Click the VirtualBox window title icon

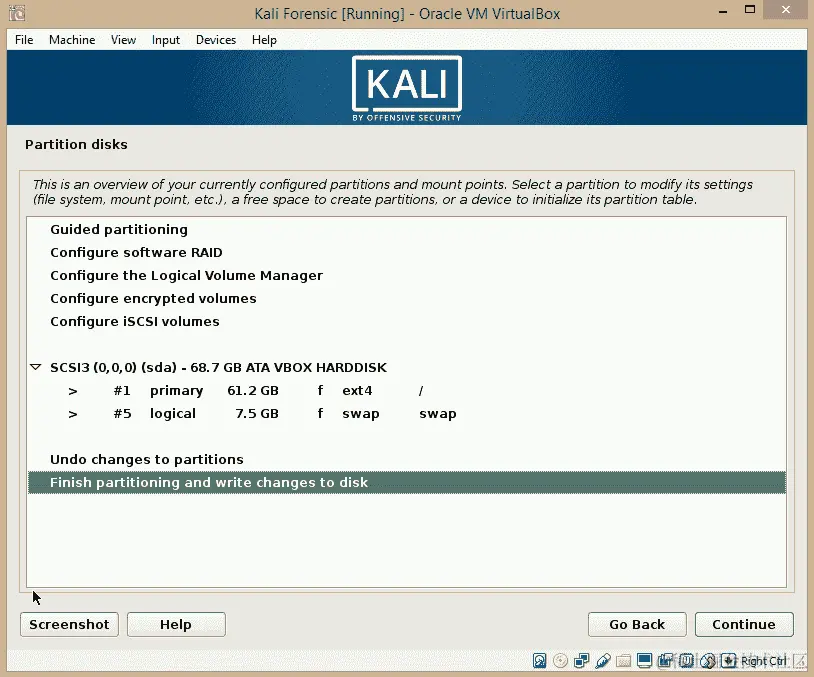point(17,12)
